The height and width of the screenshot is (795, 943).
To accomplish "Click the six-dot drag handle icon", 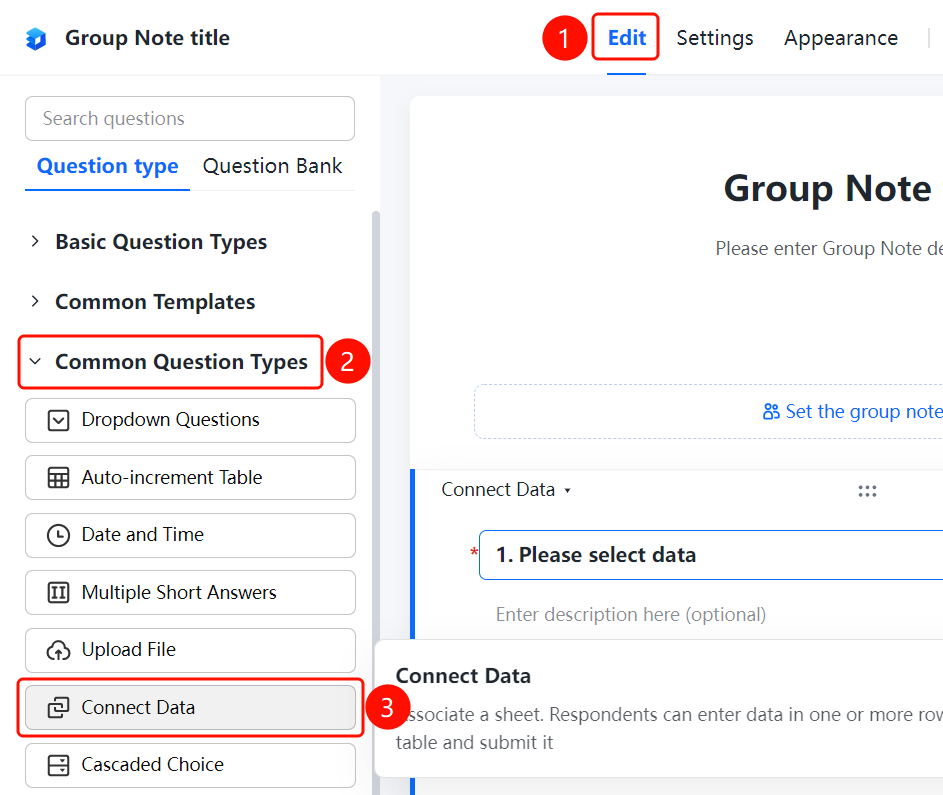I will click(867, 491).
